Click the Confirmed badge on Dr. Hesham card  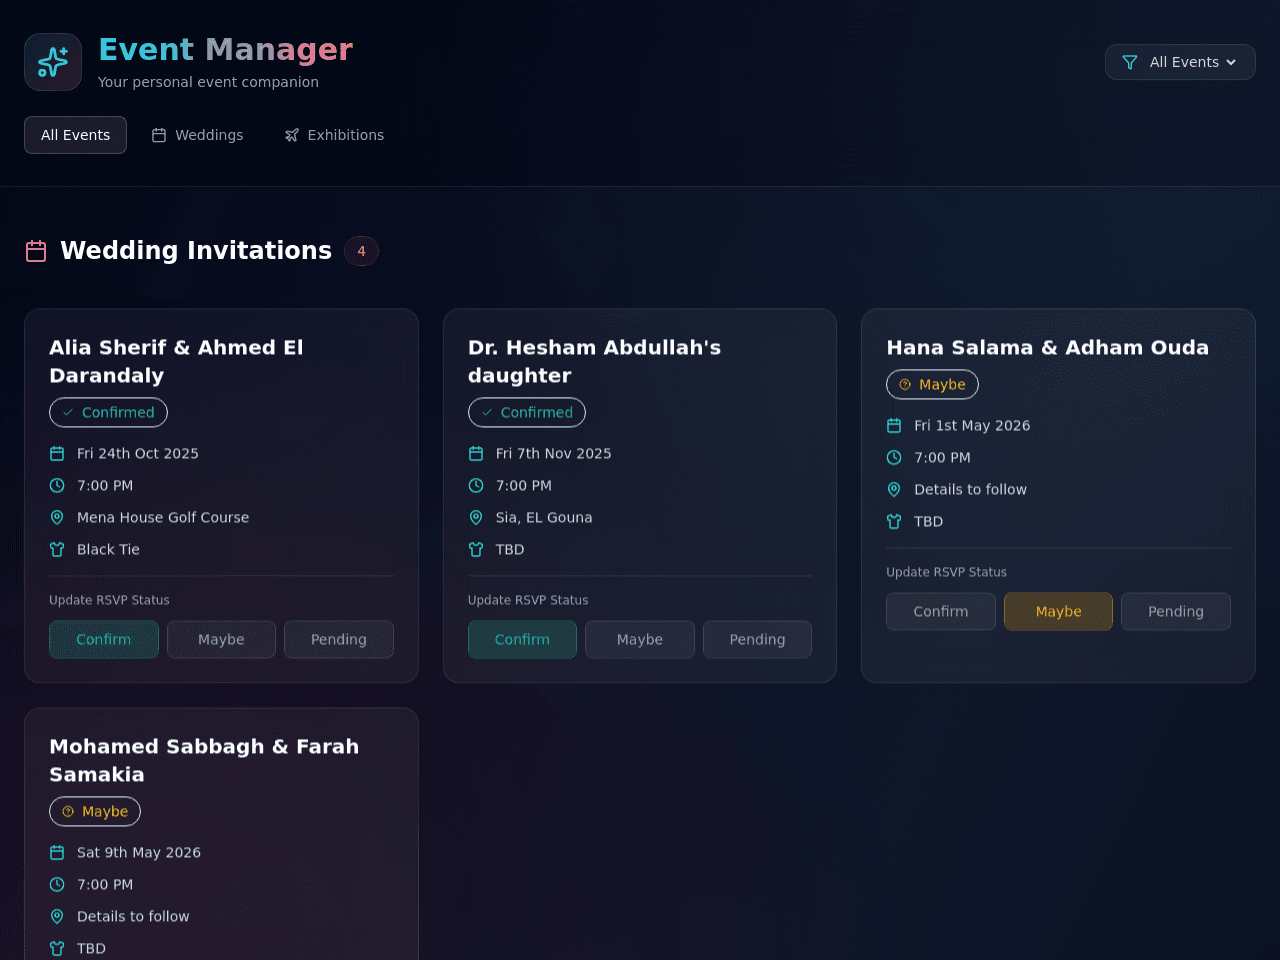pyautogui.click(x=527, y=412)
